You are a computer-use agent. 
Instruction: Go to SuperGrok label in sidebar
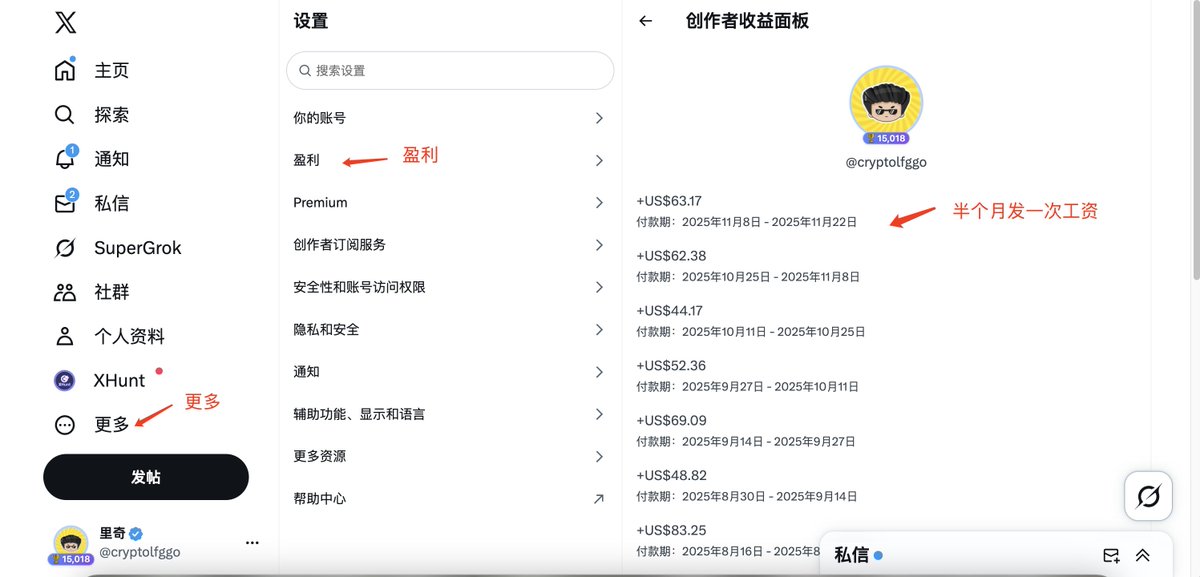click(138, 248)
